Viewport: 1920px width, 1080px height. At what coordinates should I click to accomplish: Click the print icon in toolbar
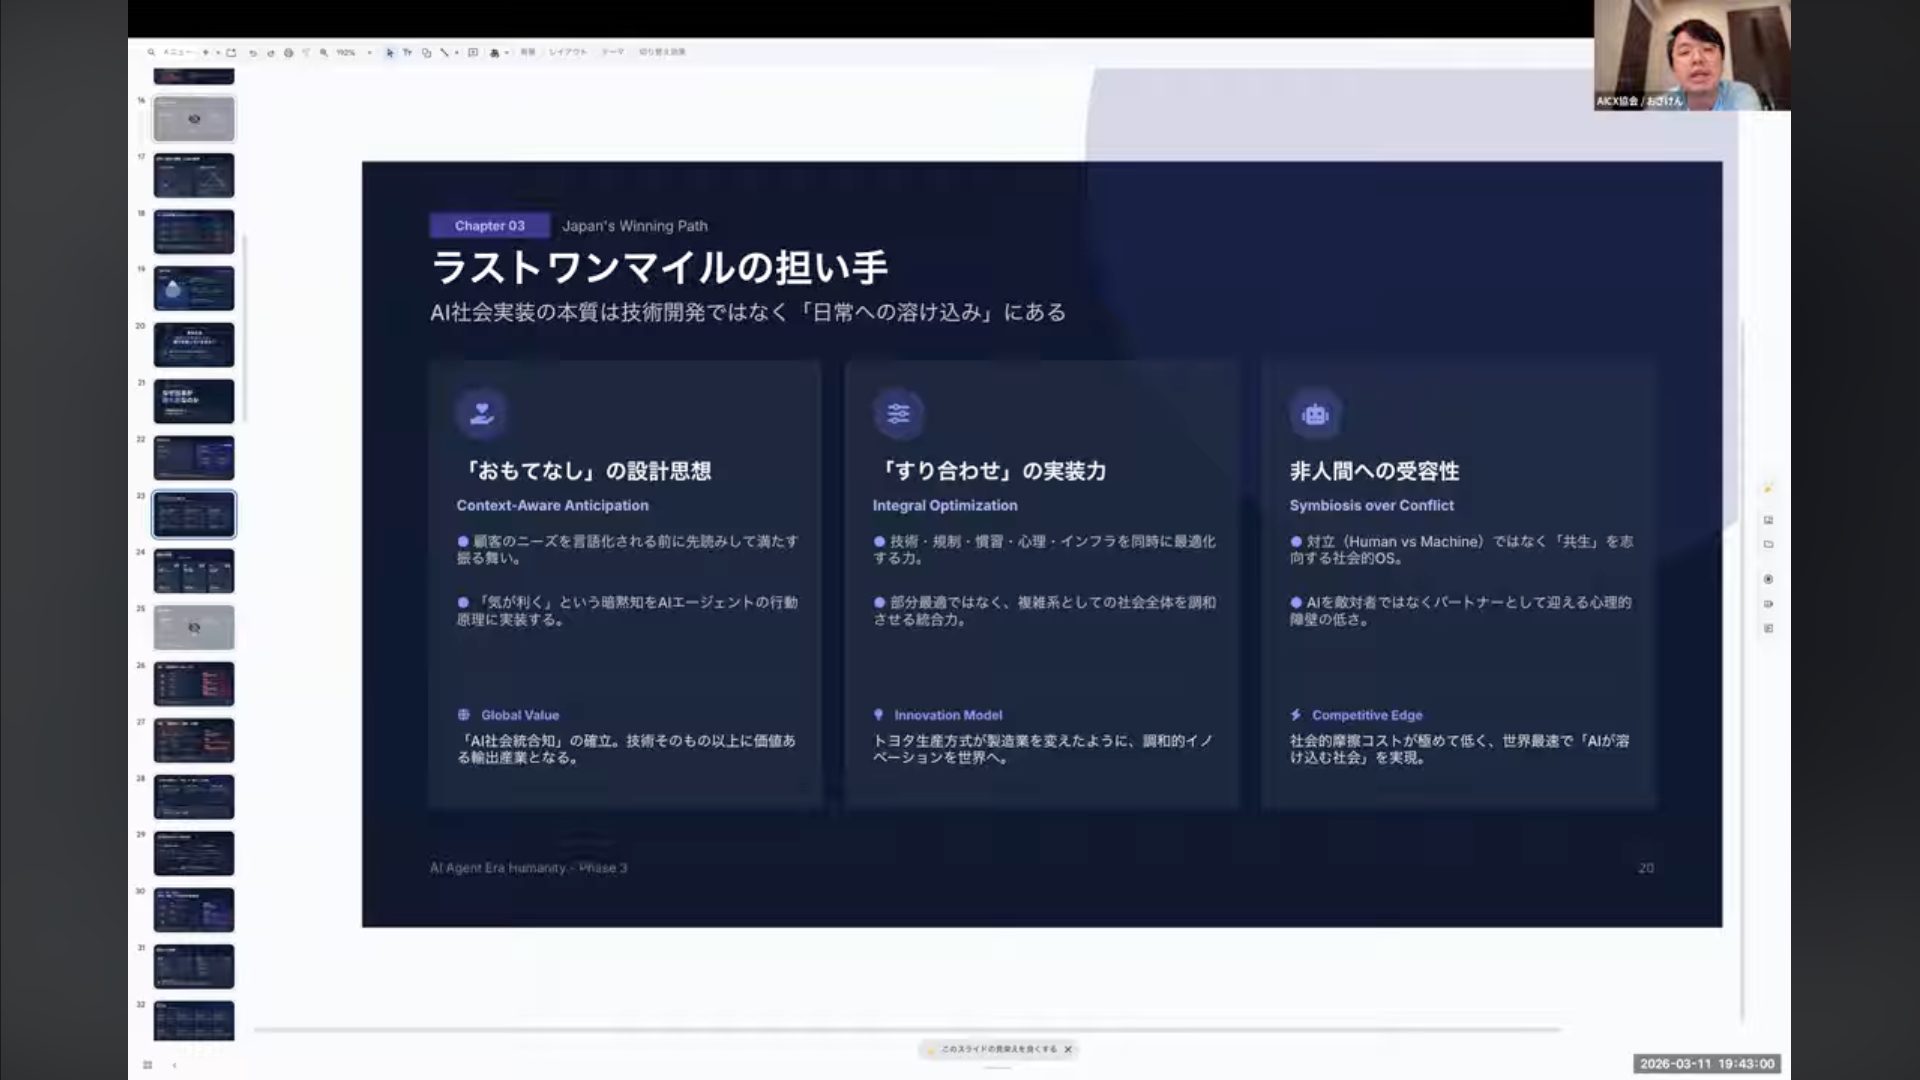pyautogui.click(x=289, y=52)
